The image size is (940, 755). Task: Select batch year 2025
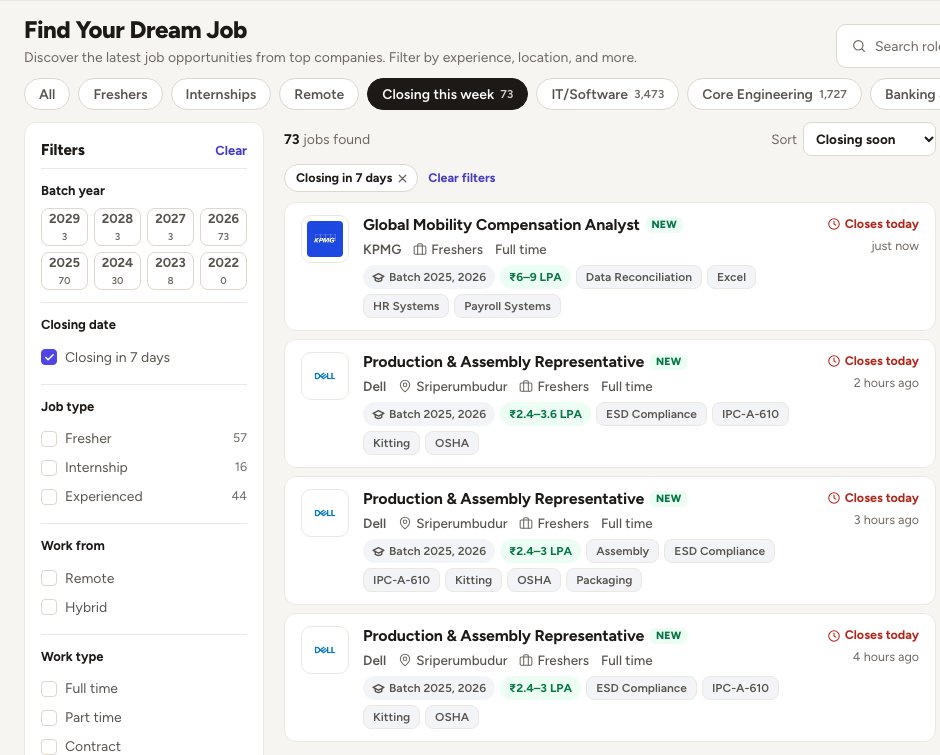click(64, 271)
